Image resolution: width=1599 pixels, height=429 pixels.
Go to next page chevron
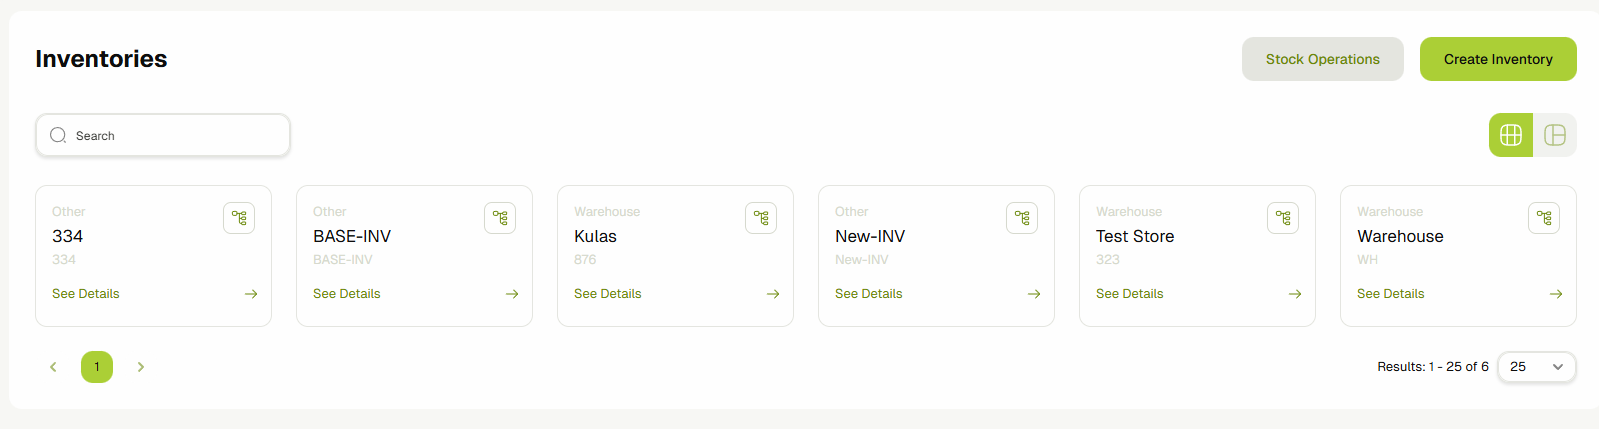click(x=141, y=367)
